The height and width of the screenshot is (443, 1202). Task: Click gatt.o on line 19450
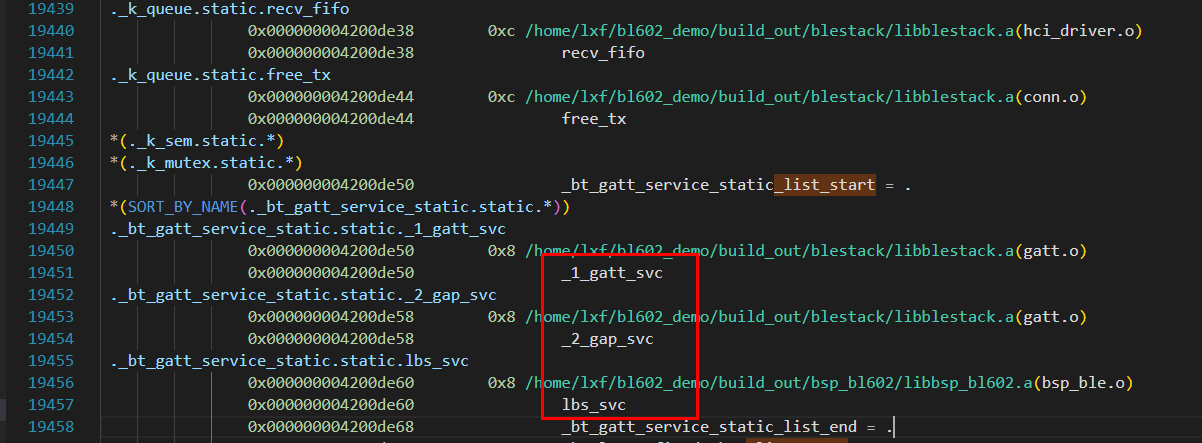1049,251
